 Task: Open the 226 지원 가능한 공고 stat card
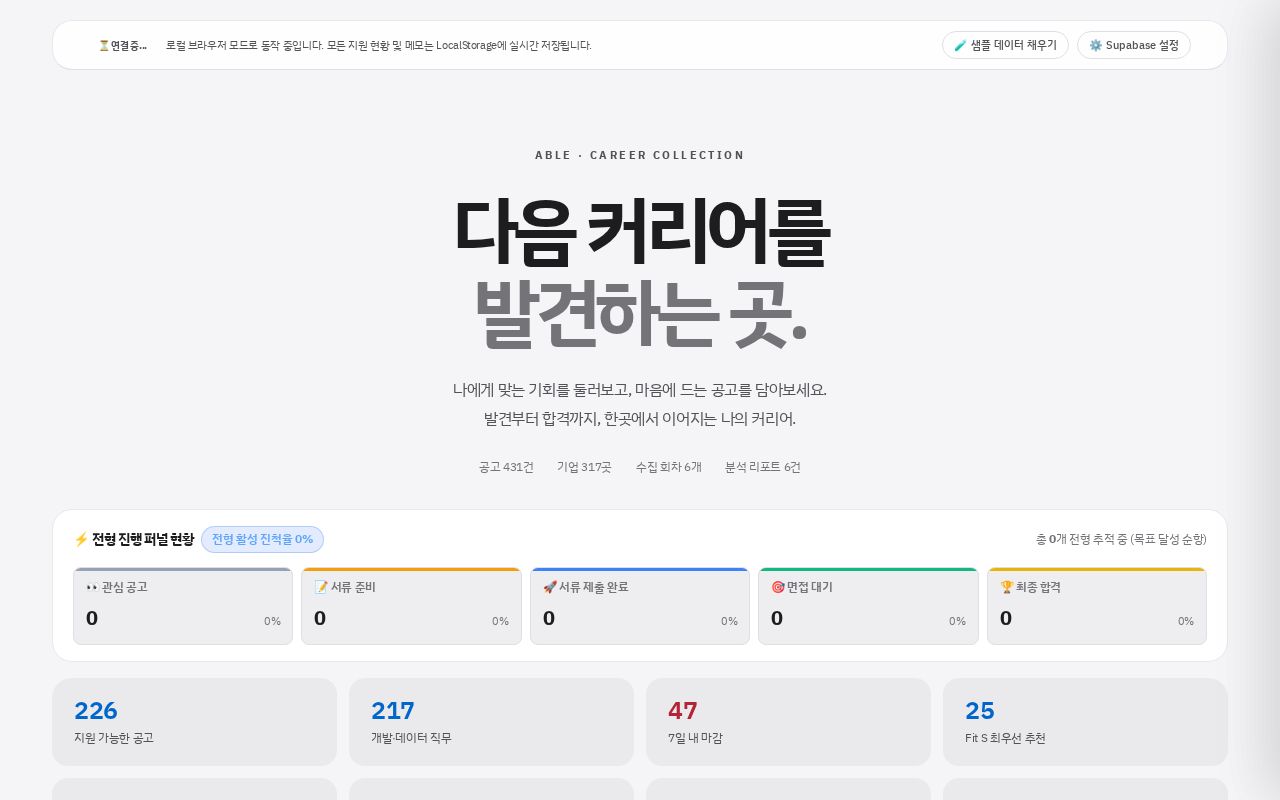[194, 722]
